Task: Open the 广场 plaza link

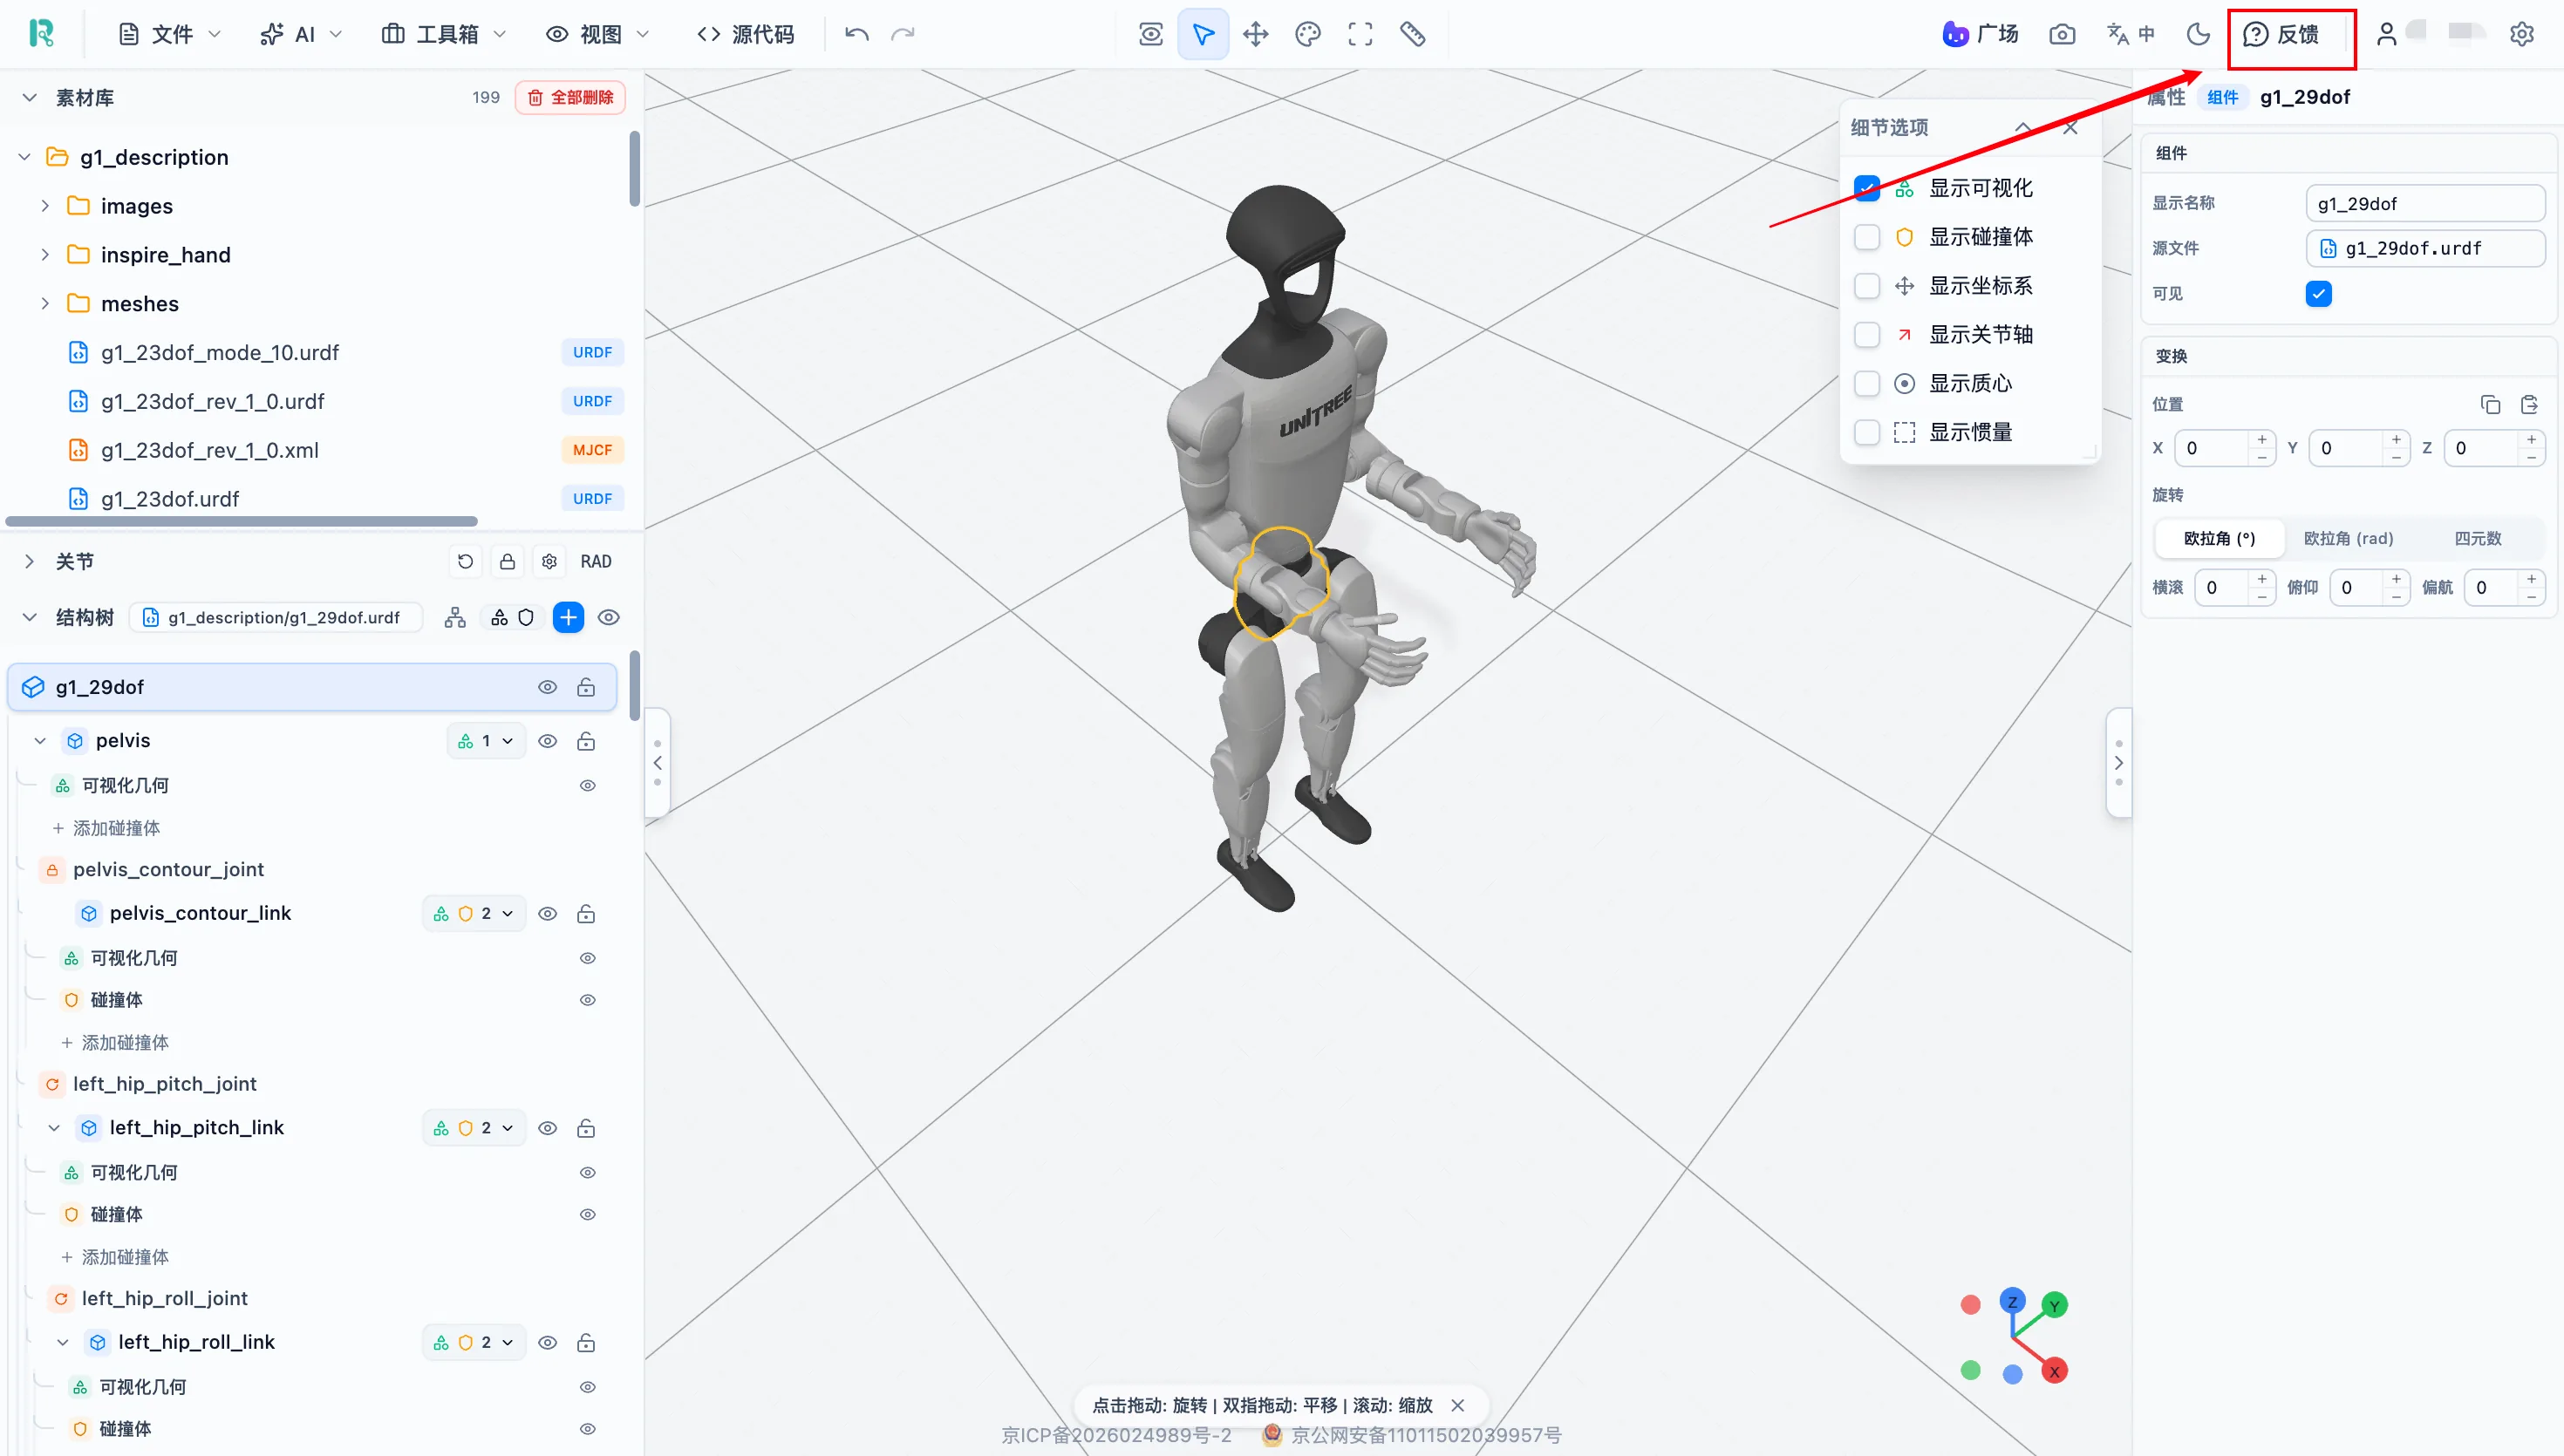Action: [1980, 34]
